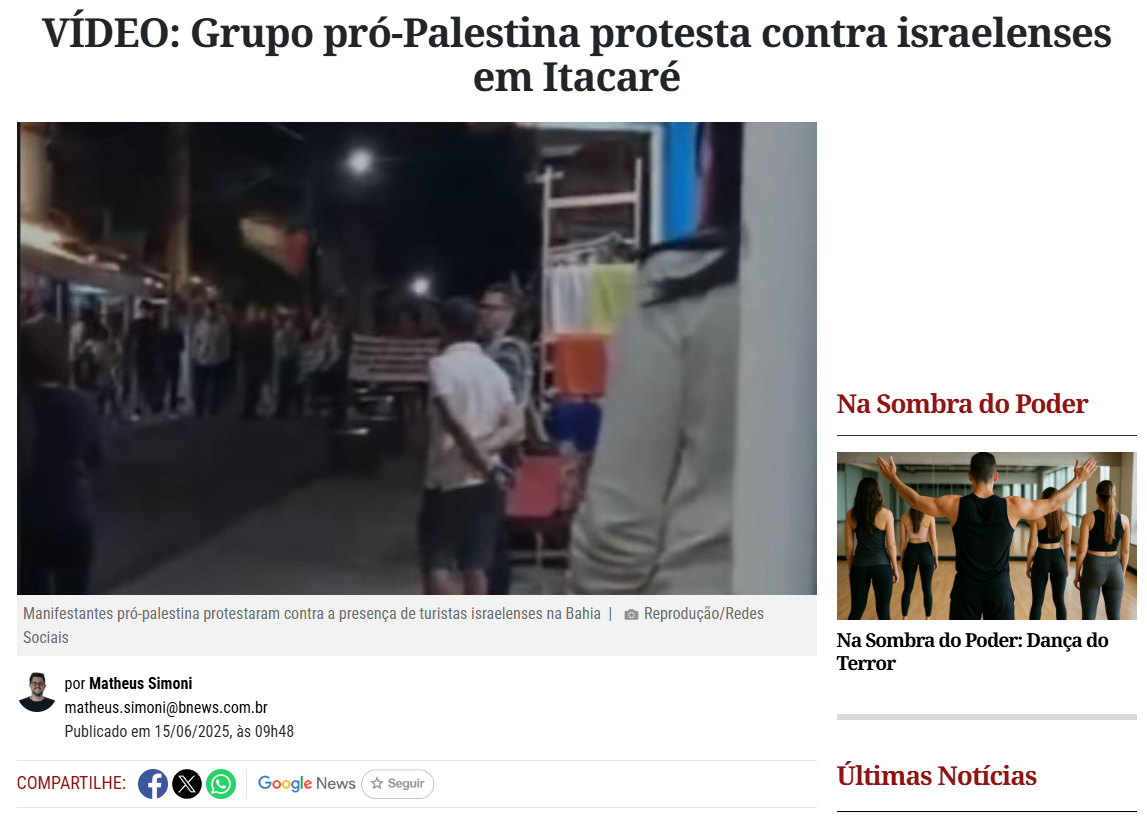This screenshot has height=822, width=1147.
Task: Open the Dança do Terror thumbnail
Action: [987, 536]
